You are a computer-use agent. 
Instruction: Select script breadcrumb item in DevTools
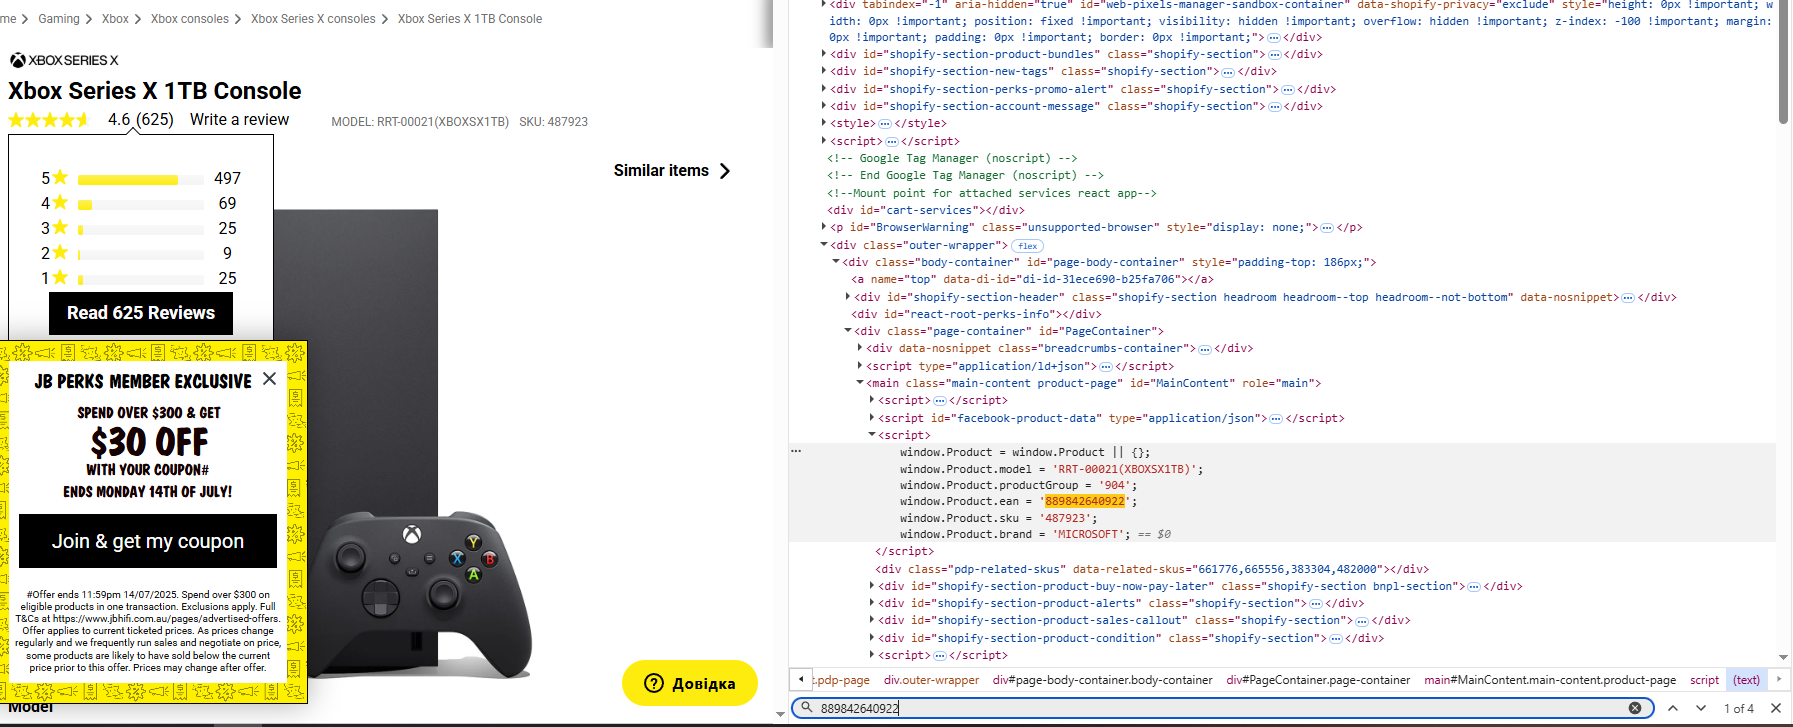coord(1704,680)
